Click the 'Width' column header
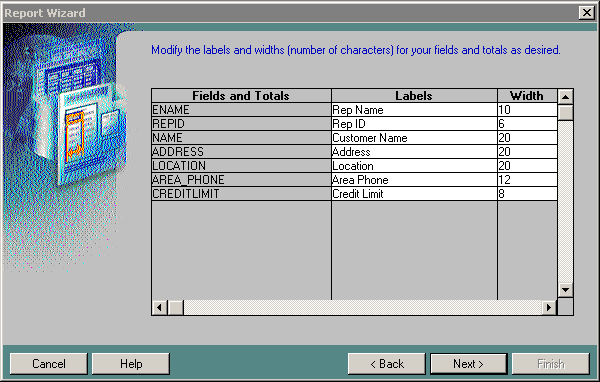Image resolution: width=600 pixels, height=382 pixels. click(x=527, y=96)
